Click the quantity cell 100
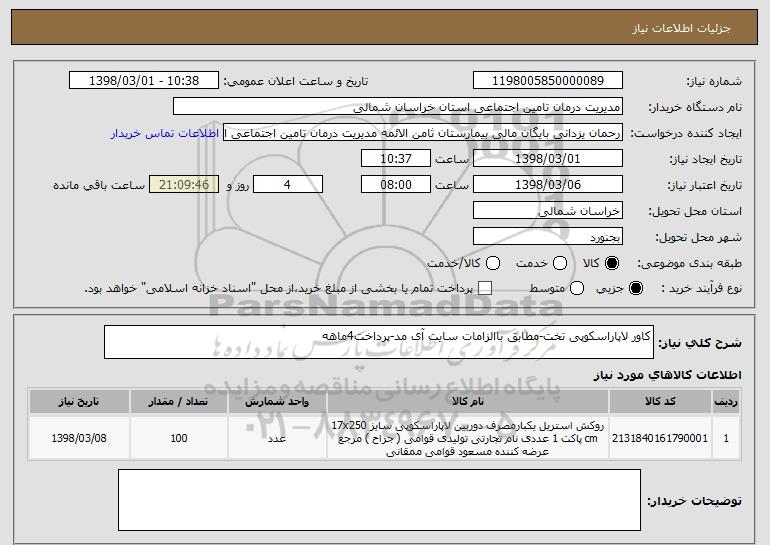The image size is (770, 545). pos(178,438)
